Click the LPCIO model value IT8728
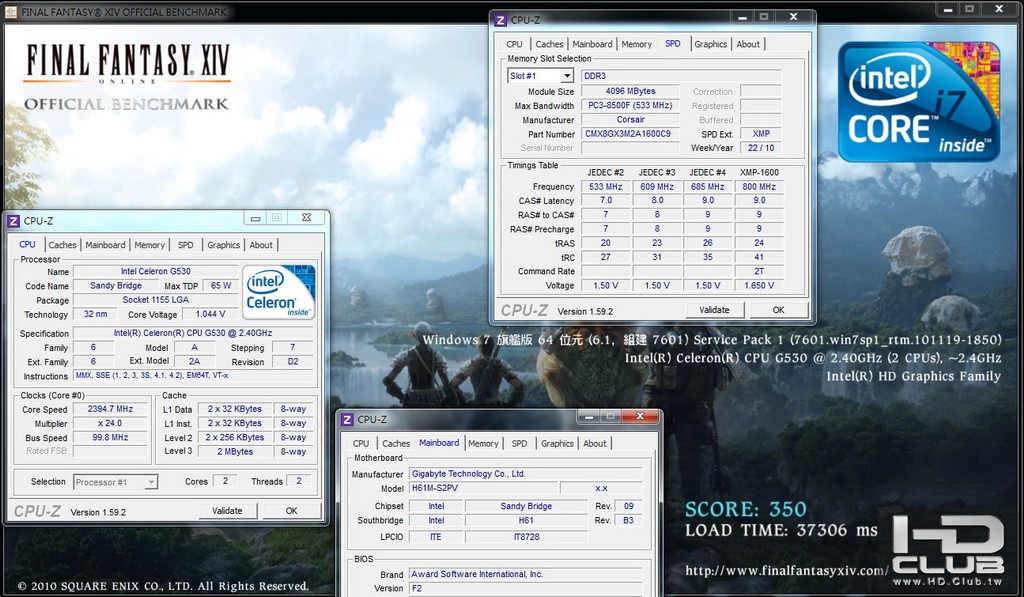Screen dimensions: 1024x597 coord(526,537)
